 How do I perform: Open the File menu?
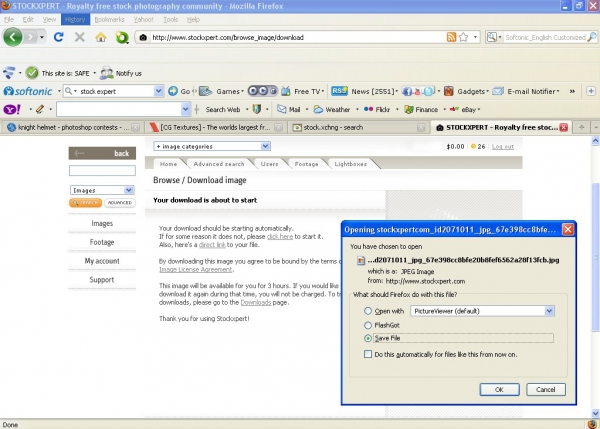tap(9, 19)
